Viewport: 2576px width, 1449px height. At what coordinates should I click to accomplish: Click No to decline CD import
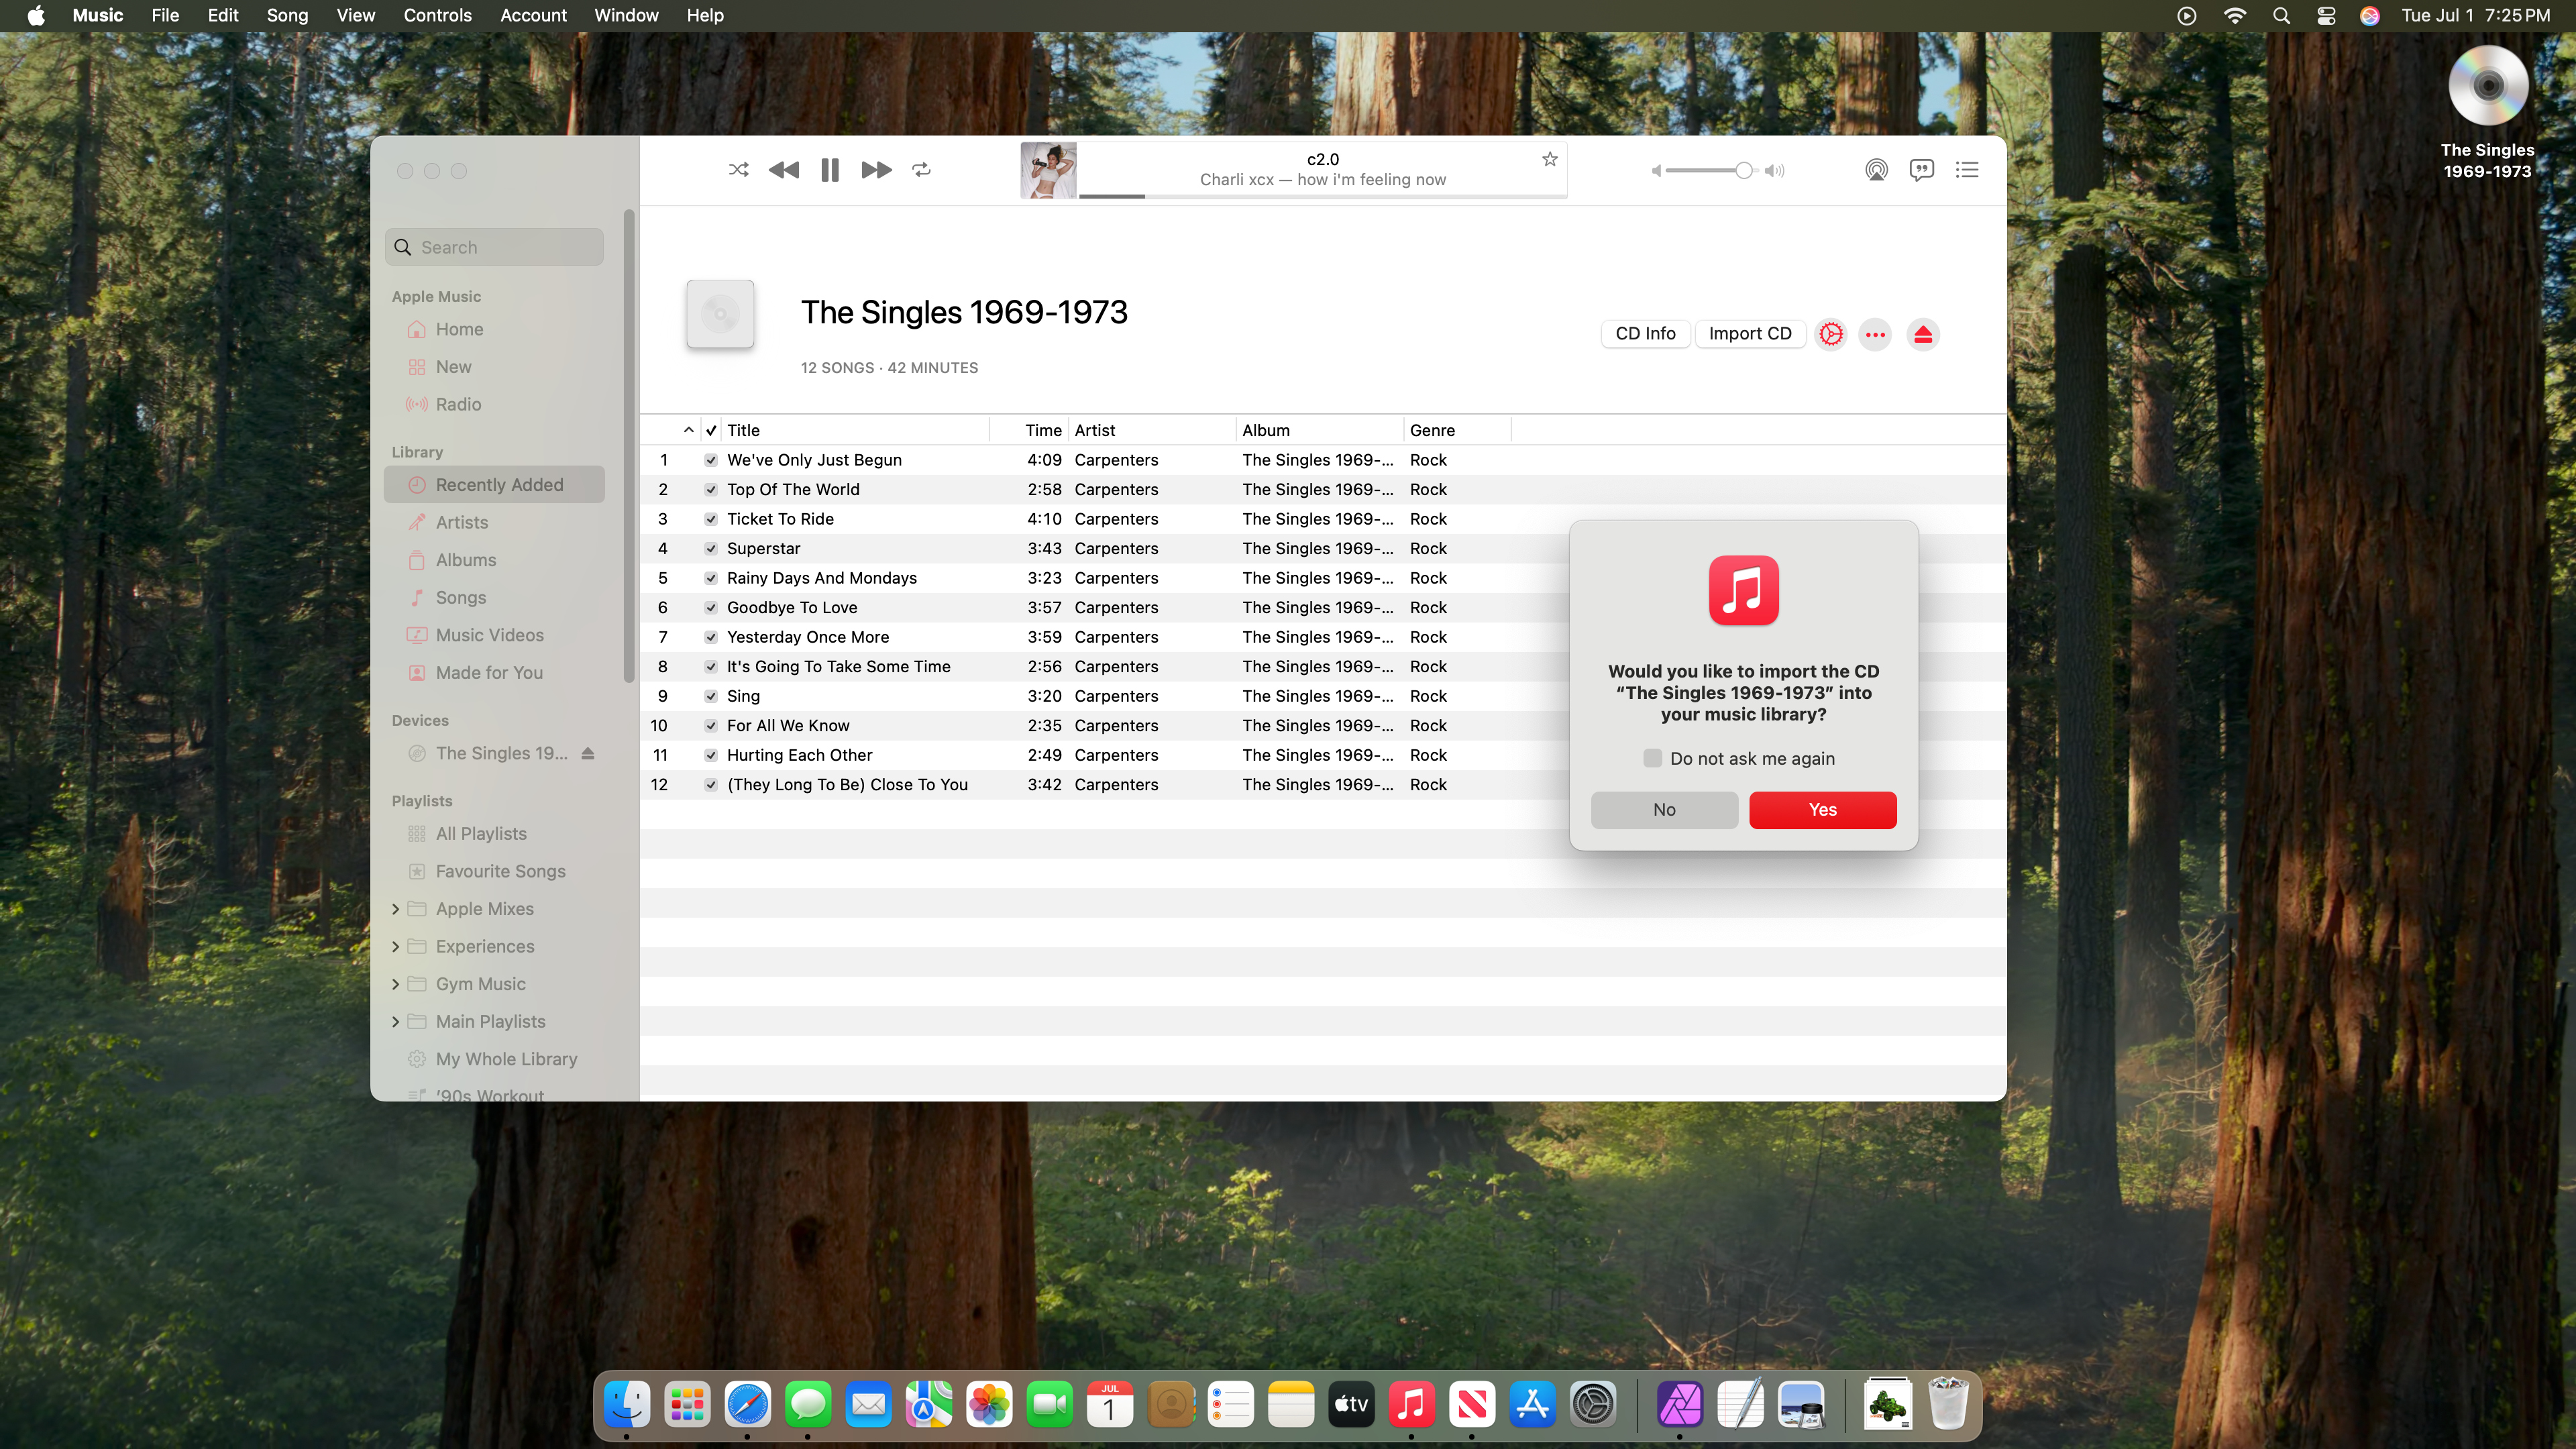1664,810
